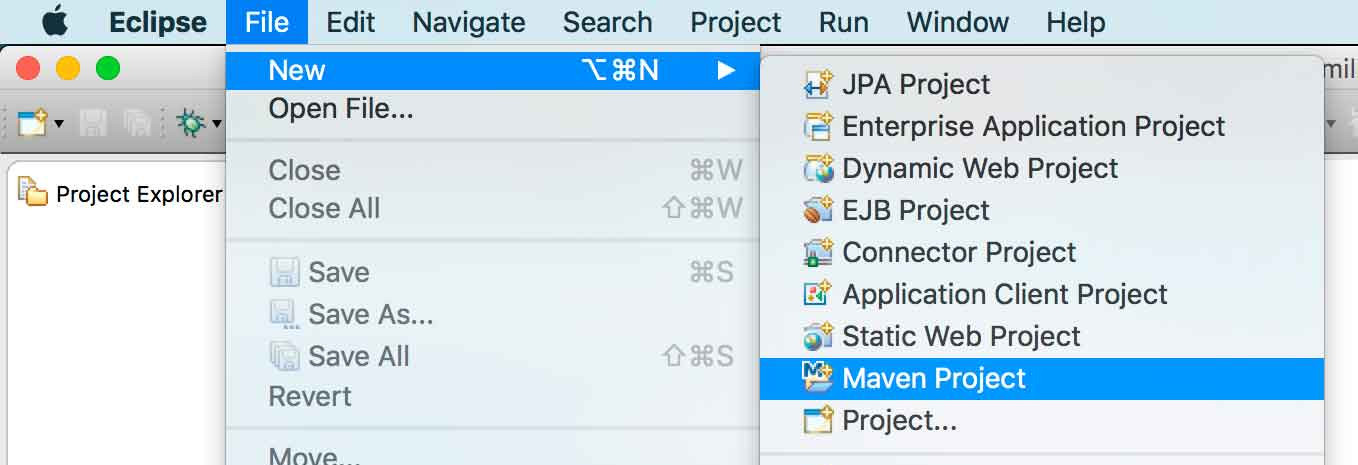Click the New wizard toolbar icon
Image resolution: width=1358 pixels, height=465 pixels.
(33, 123)
